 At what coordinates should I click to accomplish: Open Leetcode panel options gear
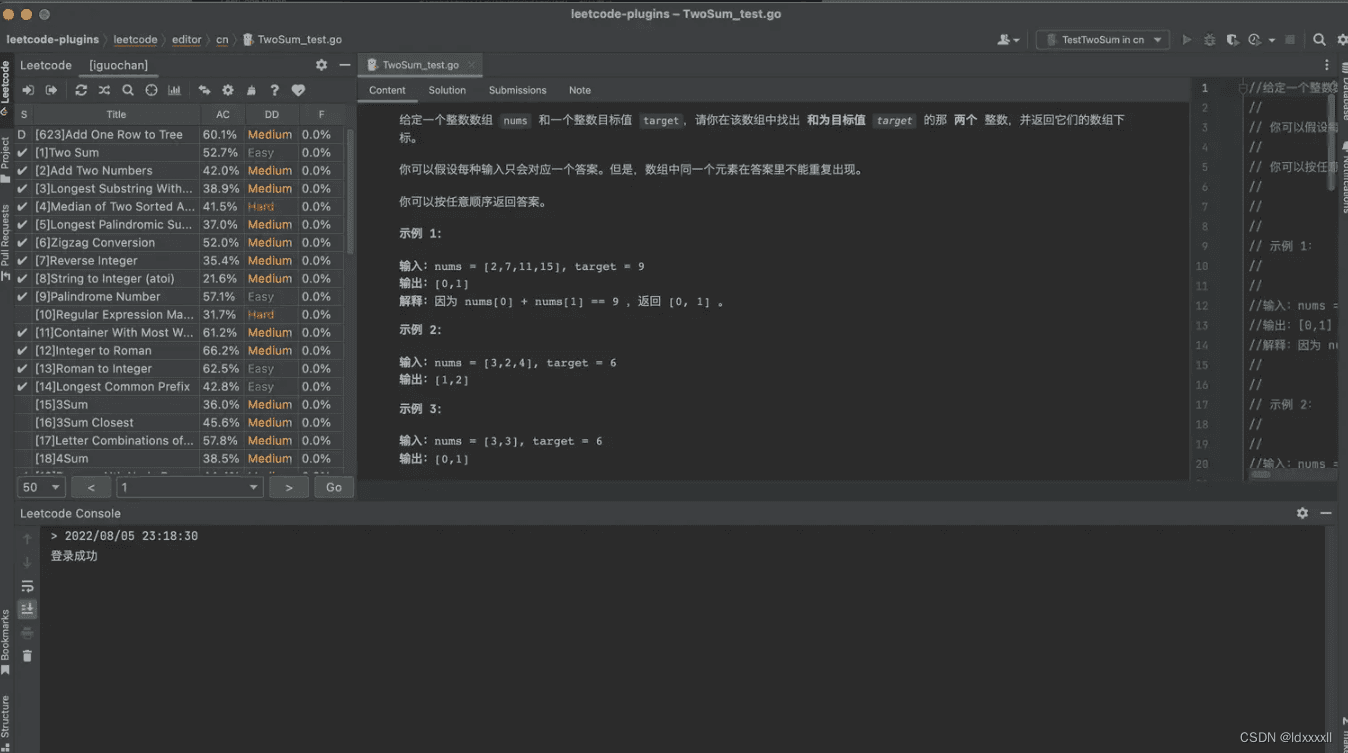tap(321, 65)
